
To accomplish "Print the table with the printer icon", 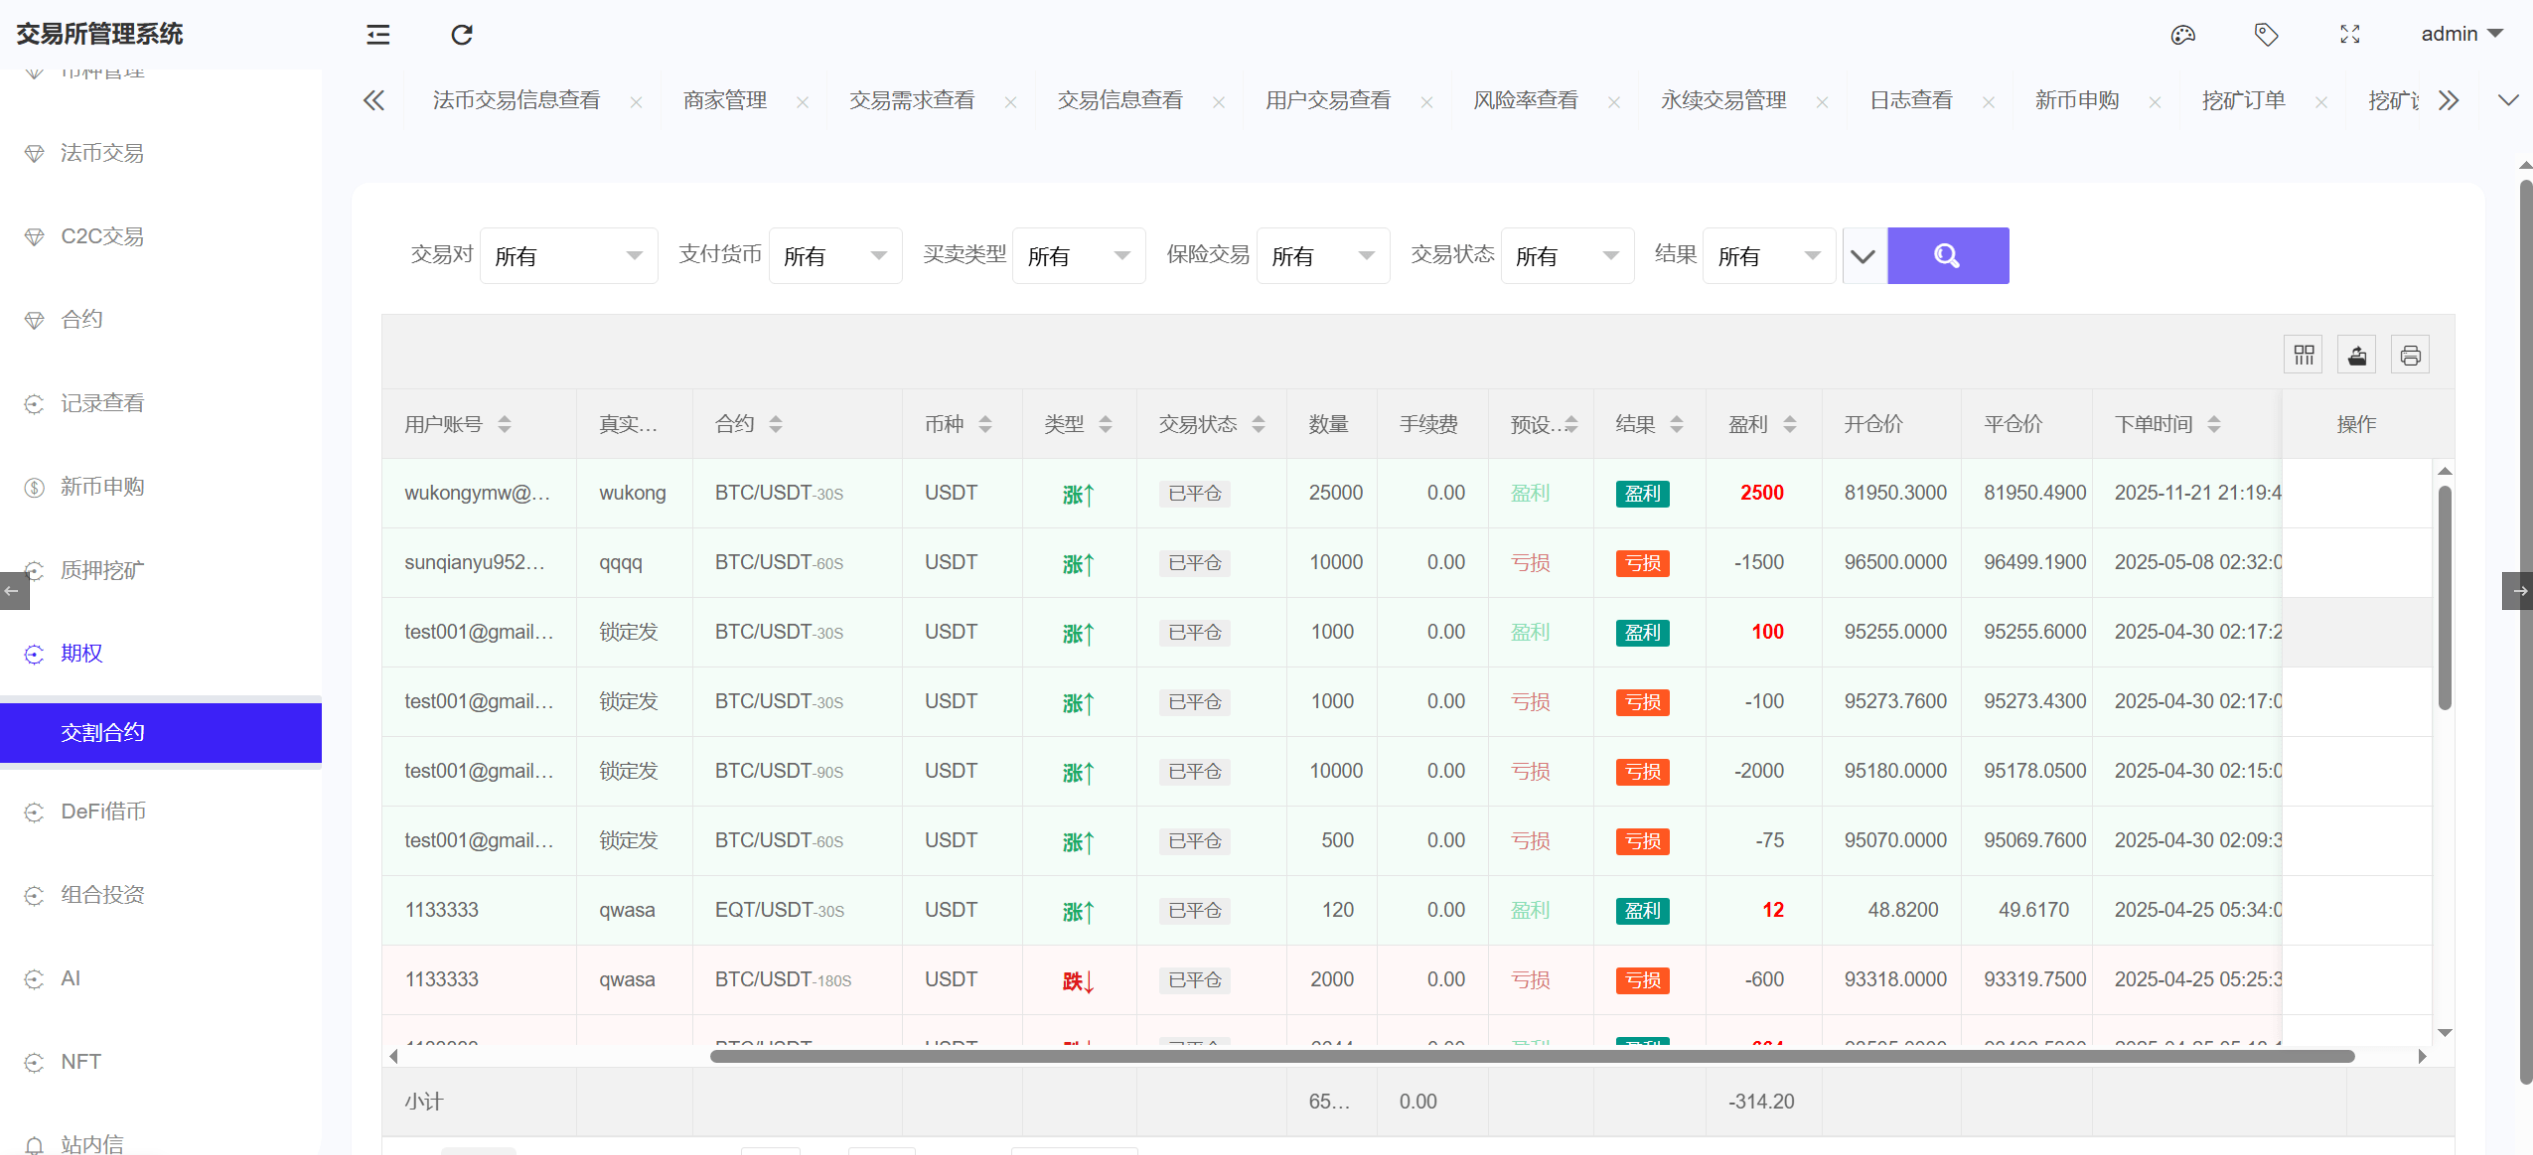I will tap(2410, 354).
